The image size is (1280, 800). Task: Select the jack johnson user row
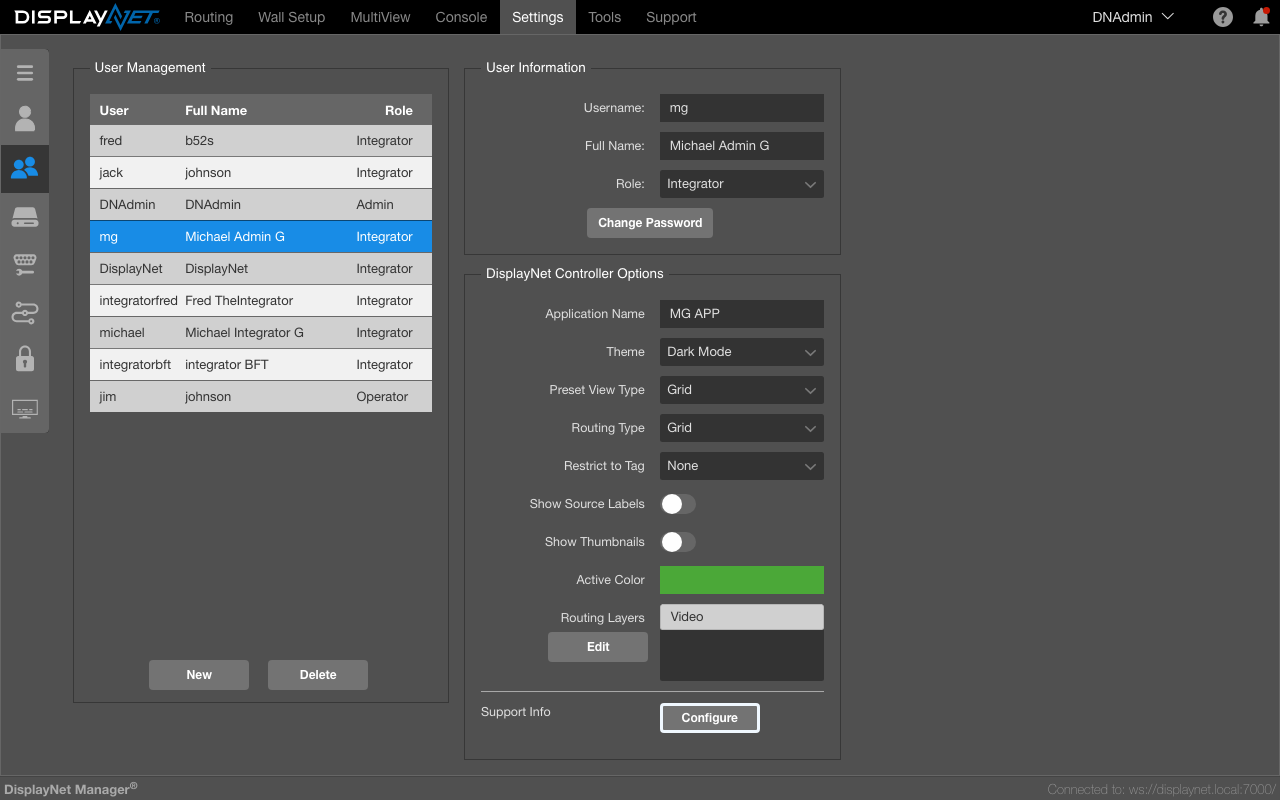click(x=261, y=173)
